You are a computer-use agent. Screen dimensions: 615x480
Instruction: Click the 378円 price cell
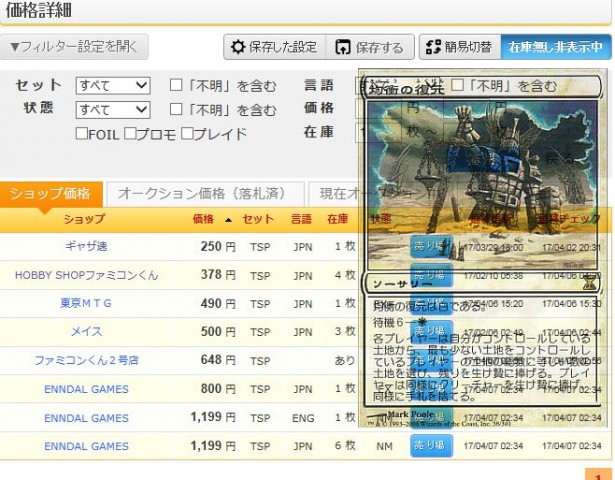point(218,275)
